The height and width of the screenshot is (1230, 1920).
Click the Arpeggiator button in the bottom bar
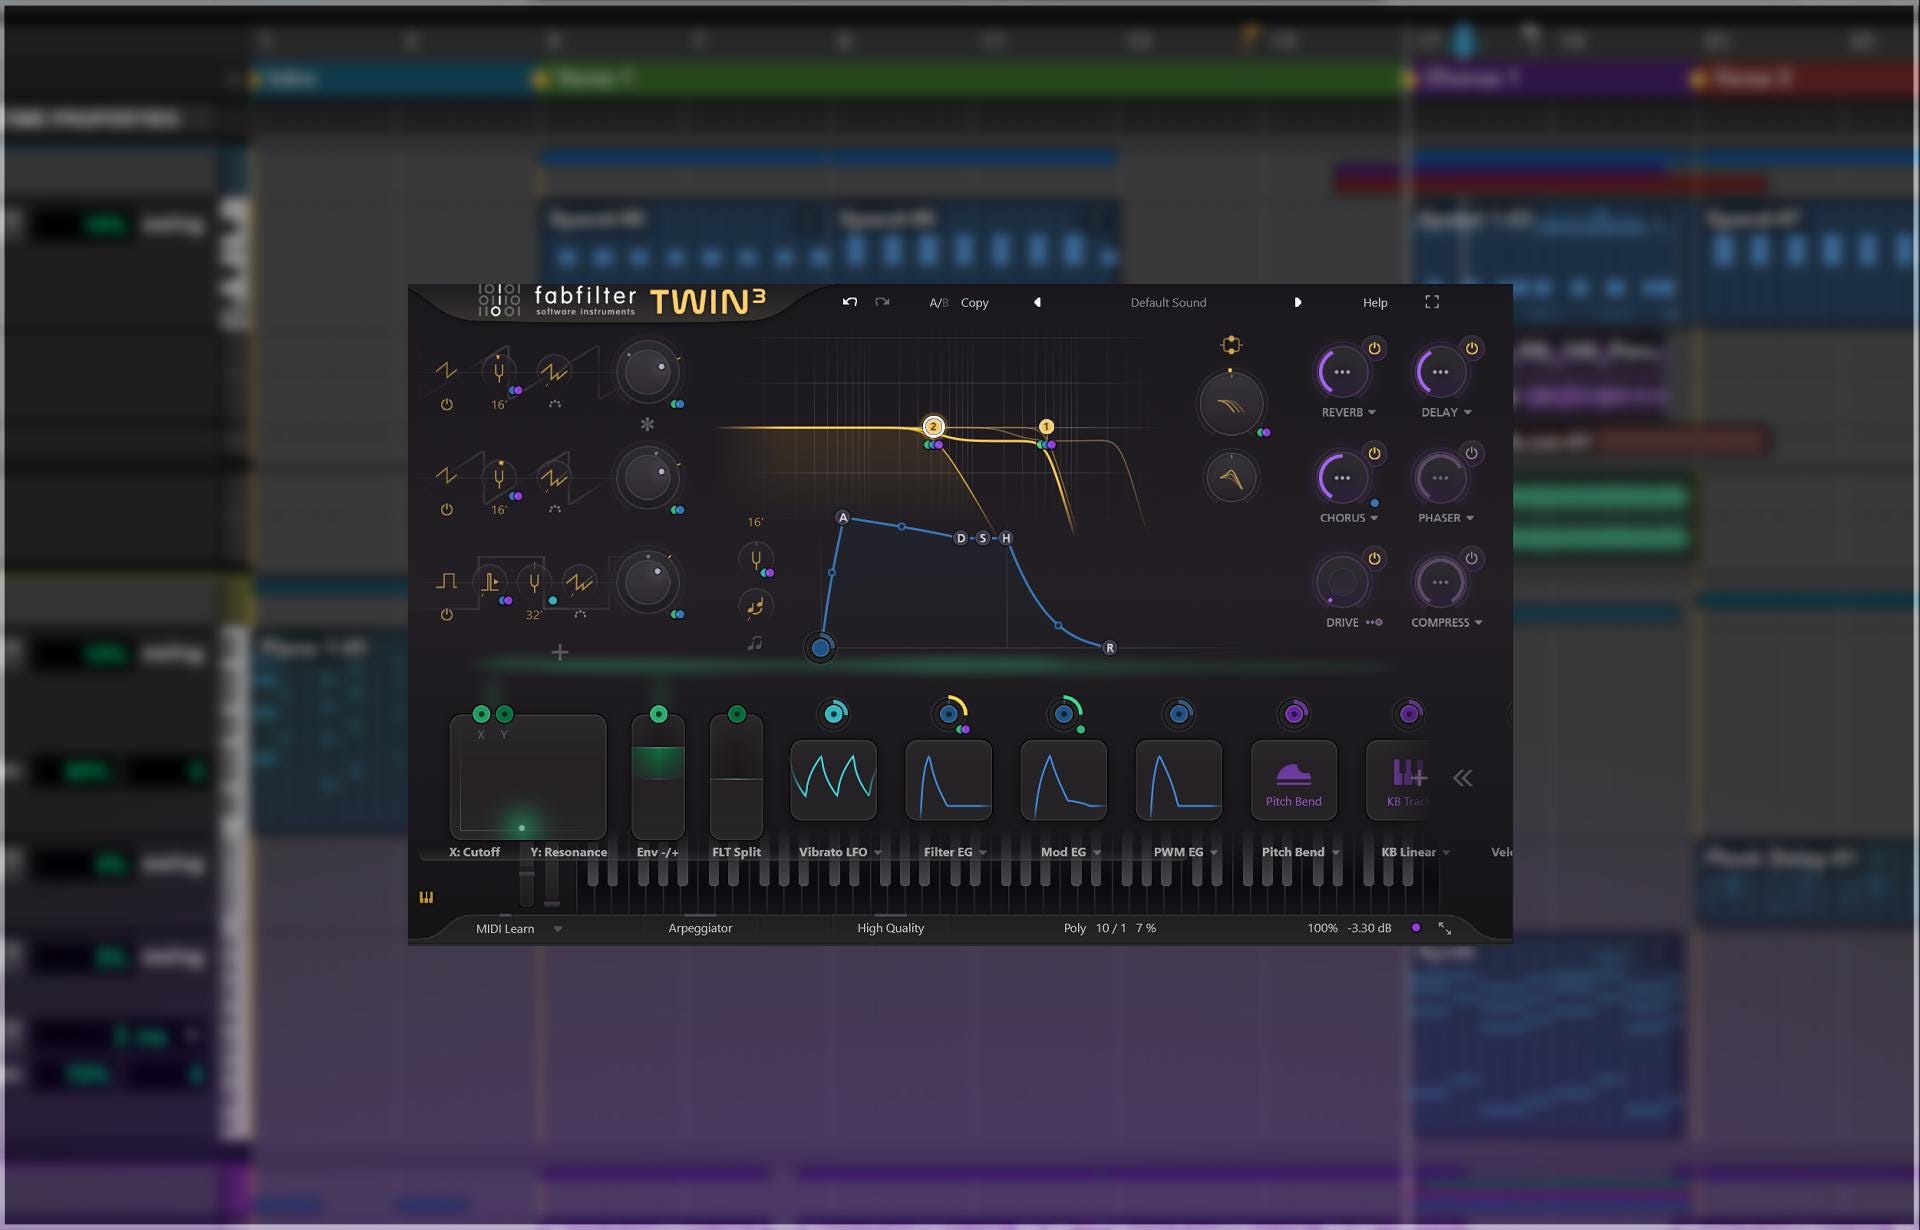click(700, 929)
